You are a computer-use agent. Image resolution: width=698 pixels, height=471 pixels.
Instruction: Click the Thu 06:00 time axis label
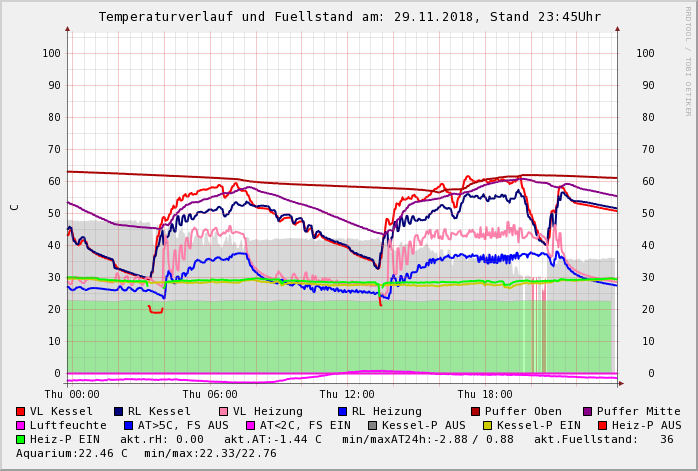(210, 394)
